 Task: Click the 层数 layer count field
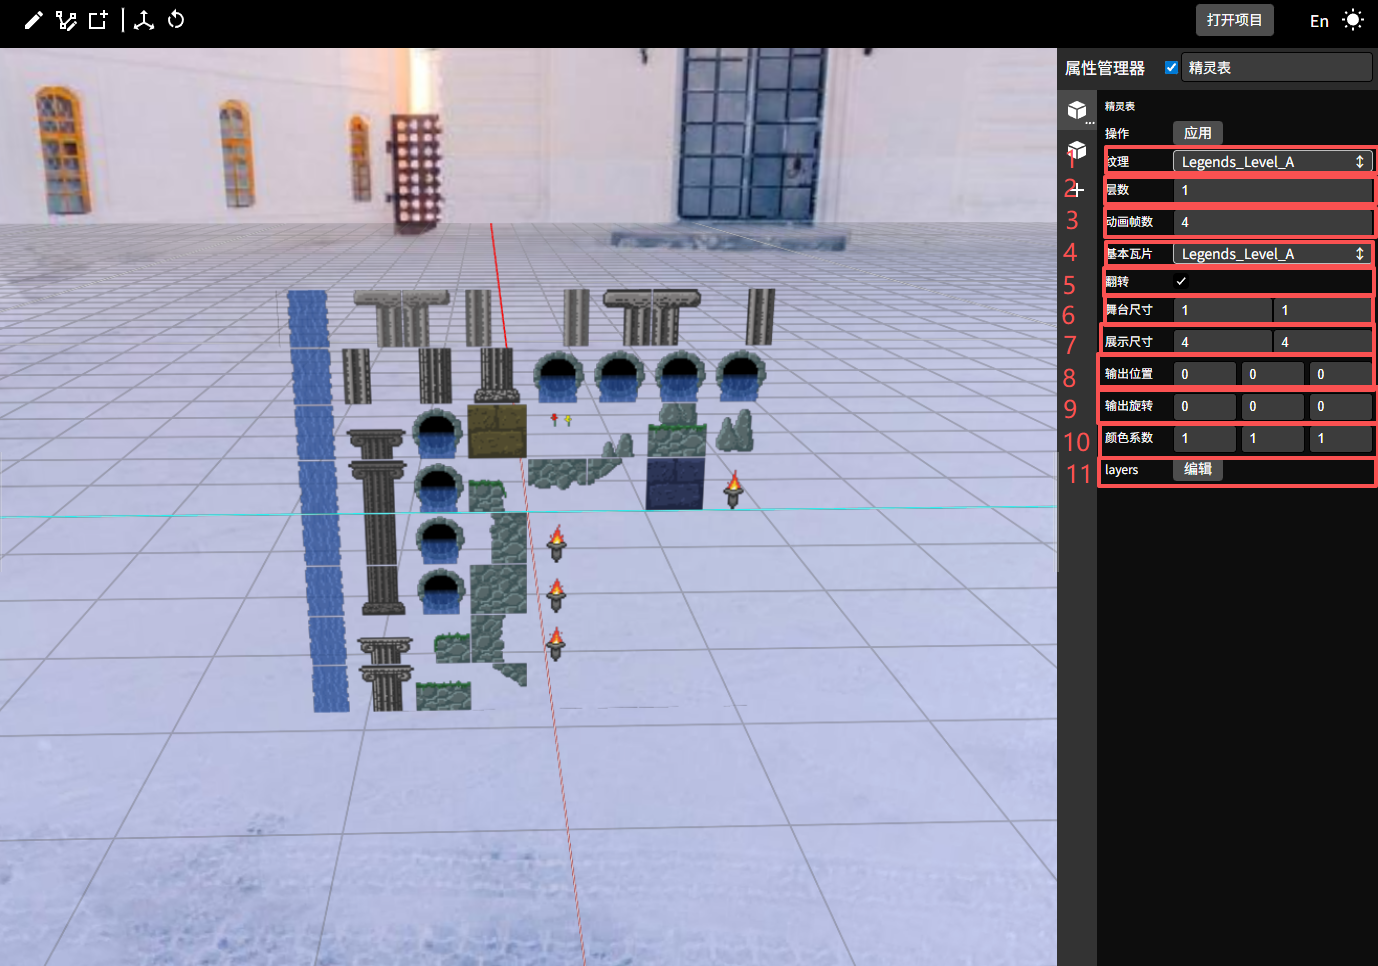click(1272, 190)
